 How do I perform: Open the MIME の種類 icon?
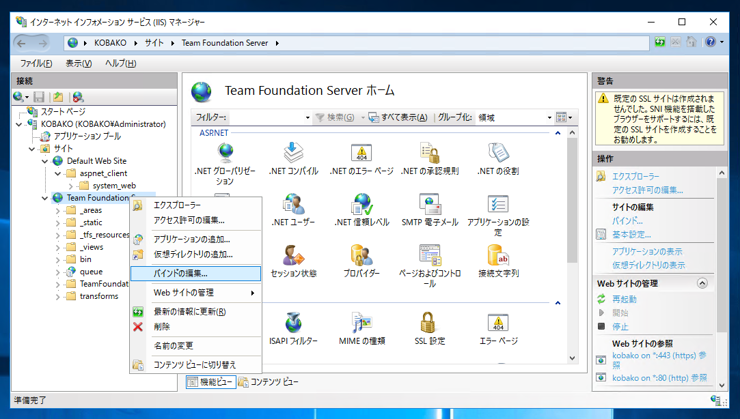(362, 328)
